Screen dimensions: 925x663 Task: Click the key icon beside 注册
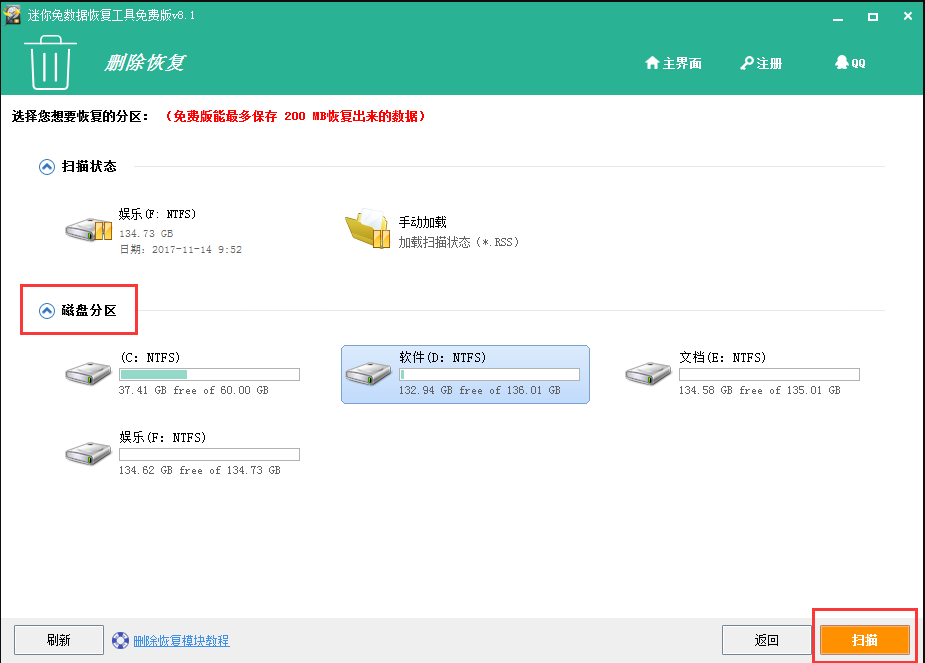747,63
